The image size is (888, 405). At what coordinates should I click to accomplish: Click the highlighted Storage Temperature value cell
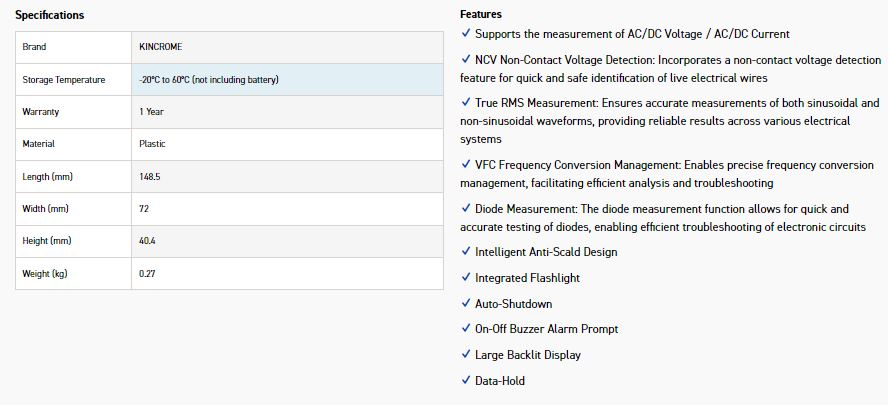click(x=286, y=80)
